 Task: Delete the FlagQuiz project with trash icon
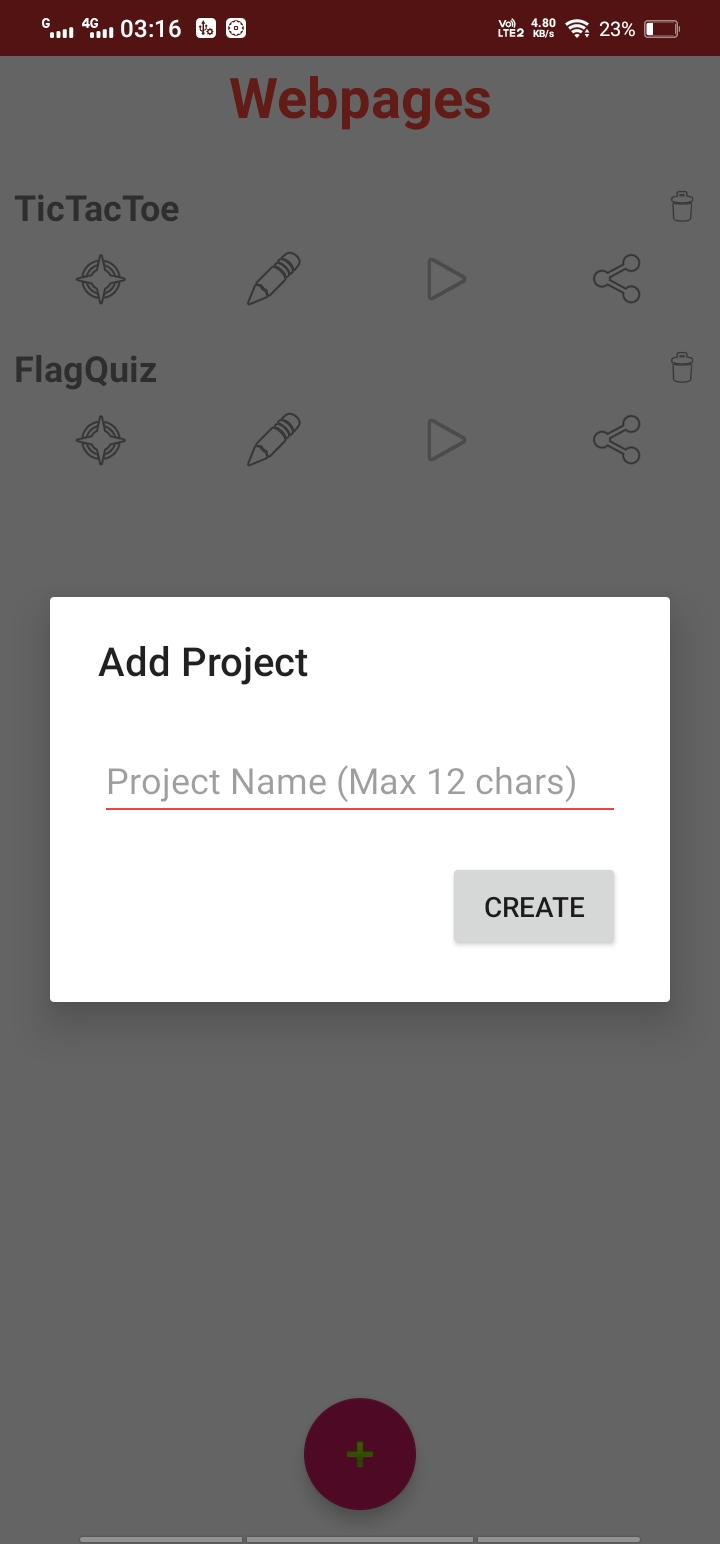[681, 367]
